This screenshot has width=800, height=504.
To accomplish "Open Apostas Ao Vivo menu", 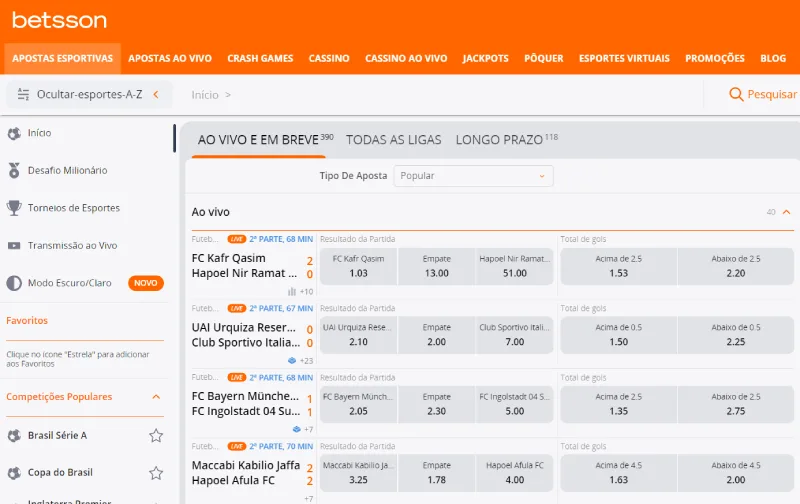I will (x=170, y=59).
